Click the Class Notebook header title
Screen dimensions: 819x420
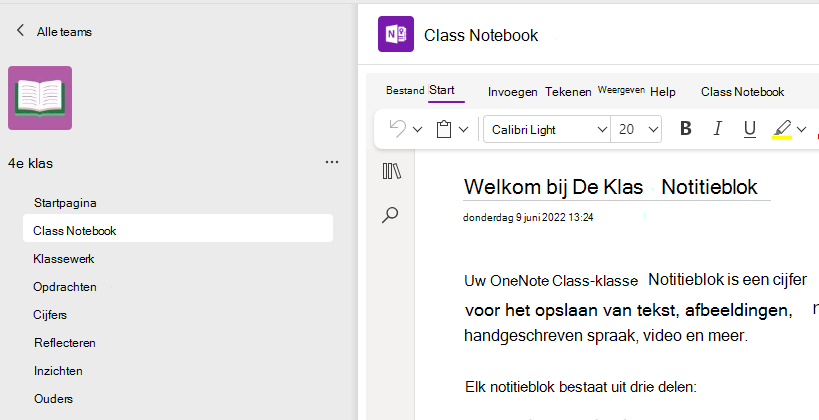481,35
